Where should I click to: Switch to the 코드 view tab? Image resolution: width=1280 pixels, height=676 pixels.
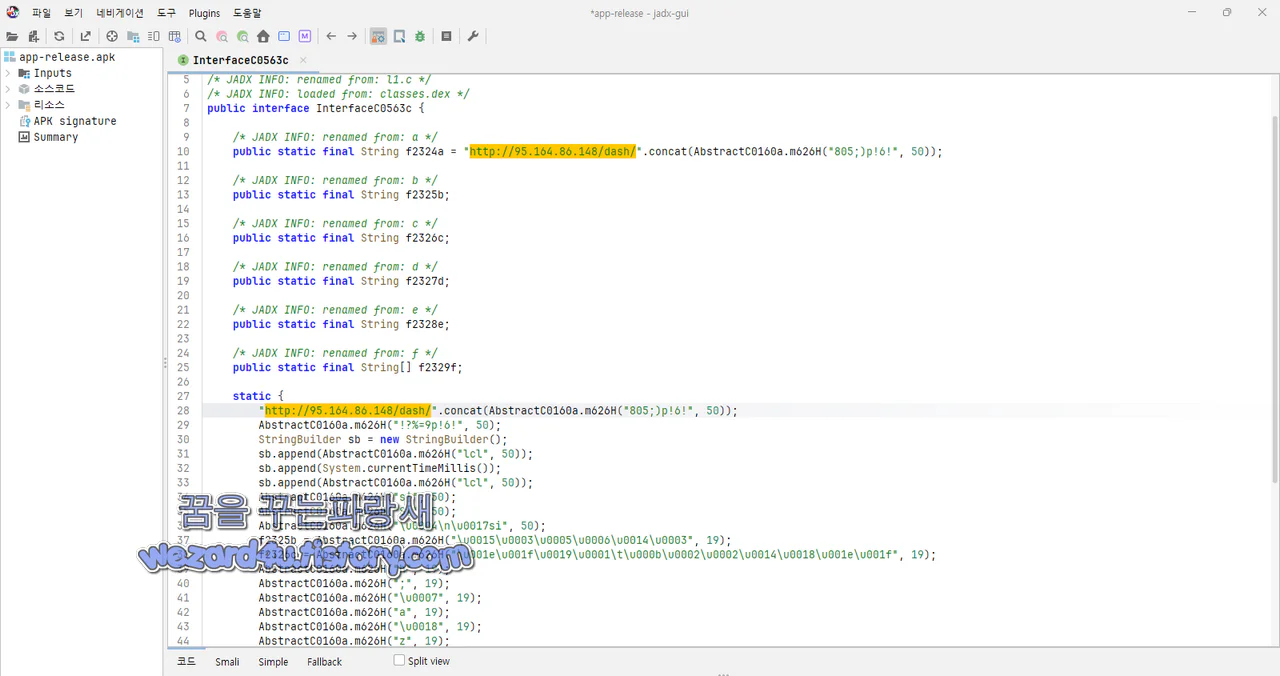tap(187, 661)
